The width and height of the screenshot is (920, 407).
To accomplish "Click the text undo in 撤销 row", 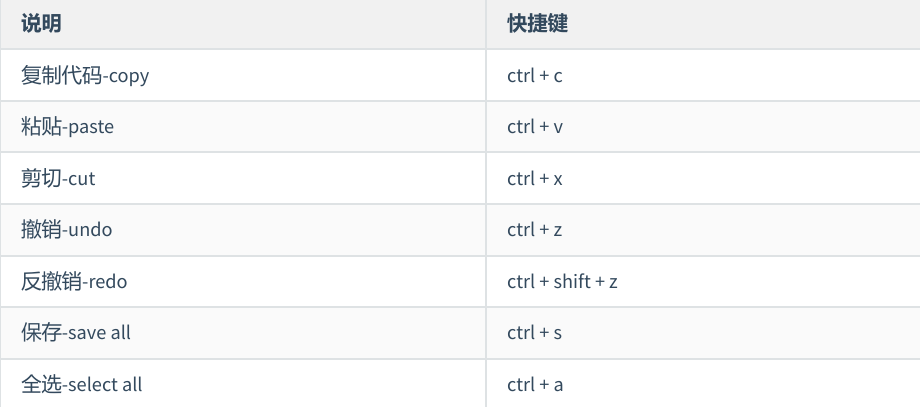I will pyautogui.click(x=90, y=230).
